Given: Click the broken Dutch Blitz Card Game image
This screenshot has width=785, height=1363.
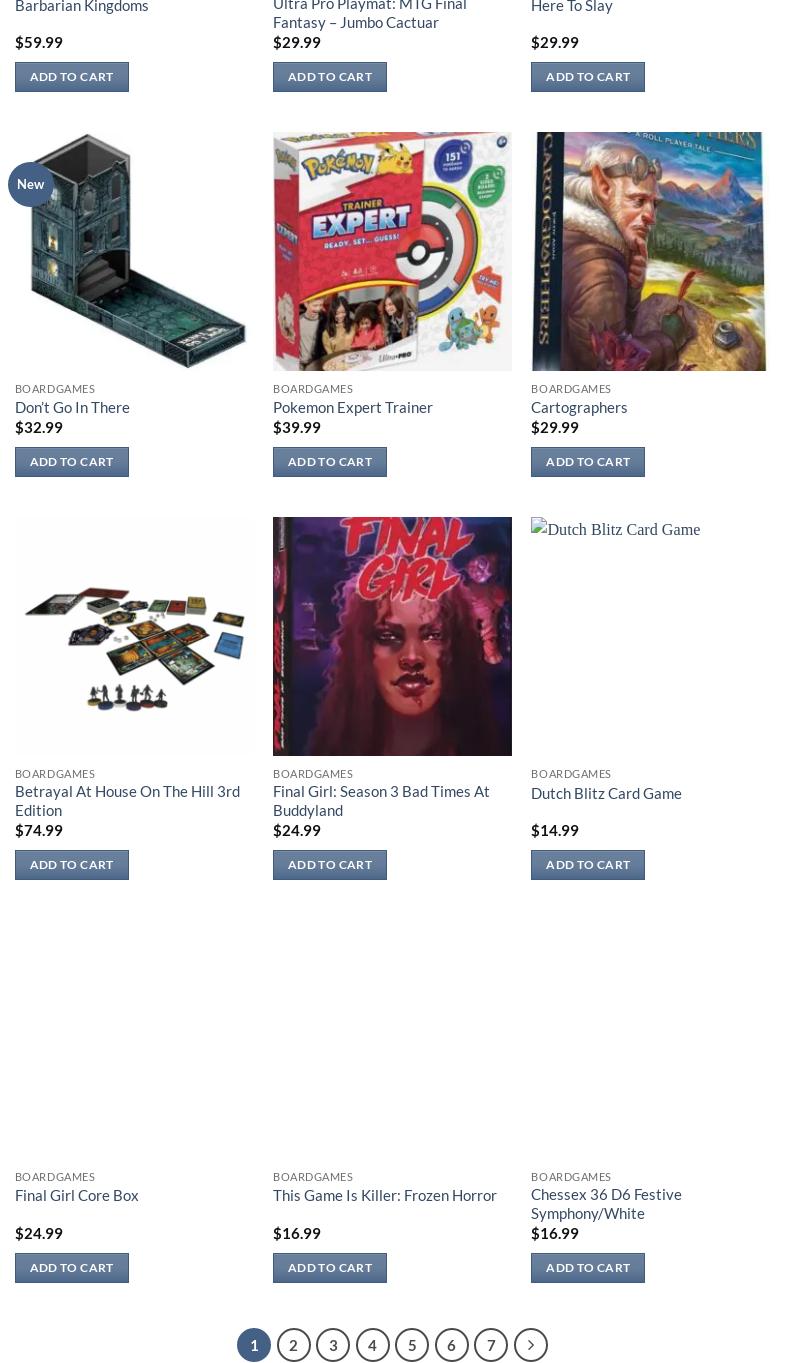Looking at the screenshot, I should [x=616, y=529].
